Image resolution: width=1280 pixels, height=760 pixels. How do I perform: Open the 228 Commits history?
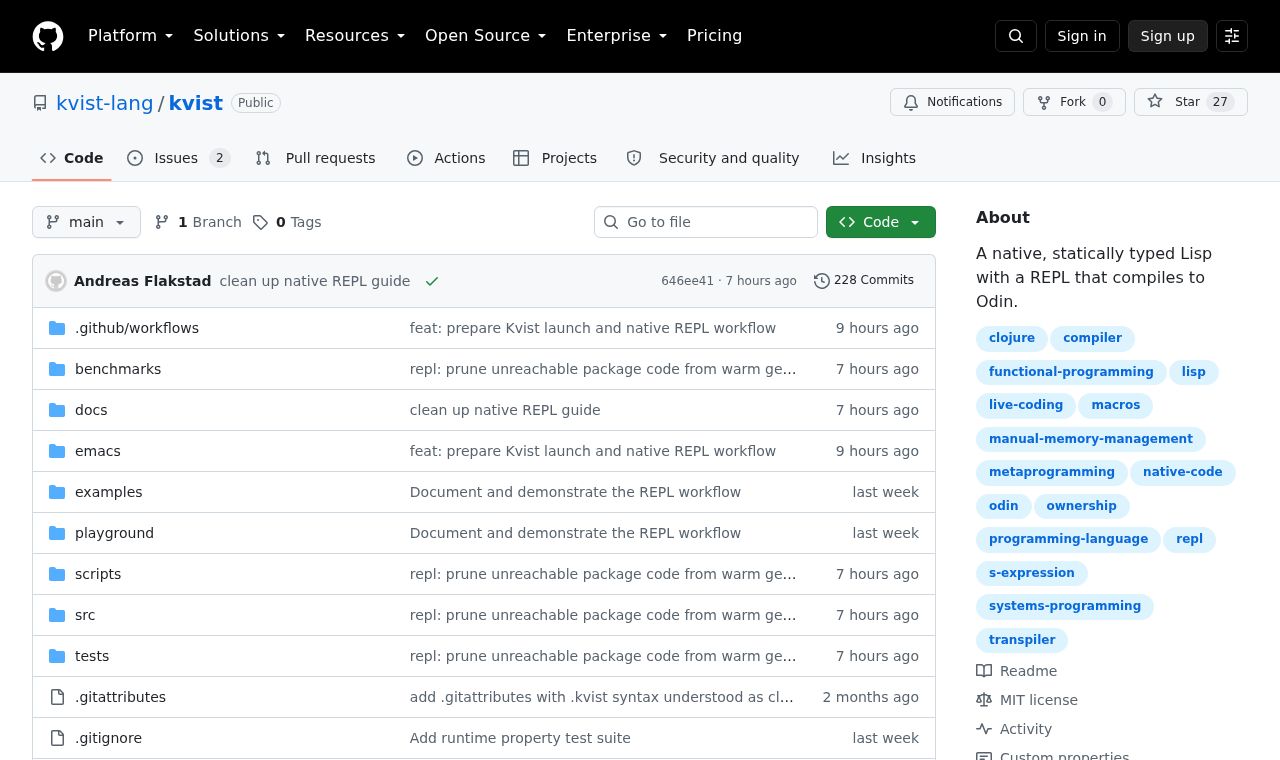pyautogui.click(x=864, y=281)
